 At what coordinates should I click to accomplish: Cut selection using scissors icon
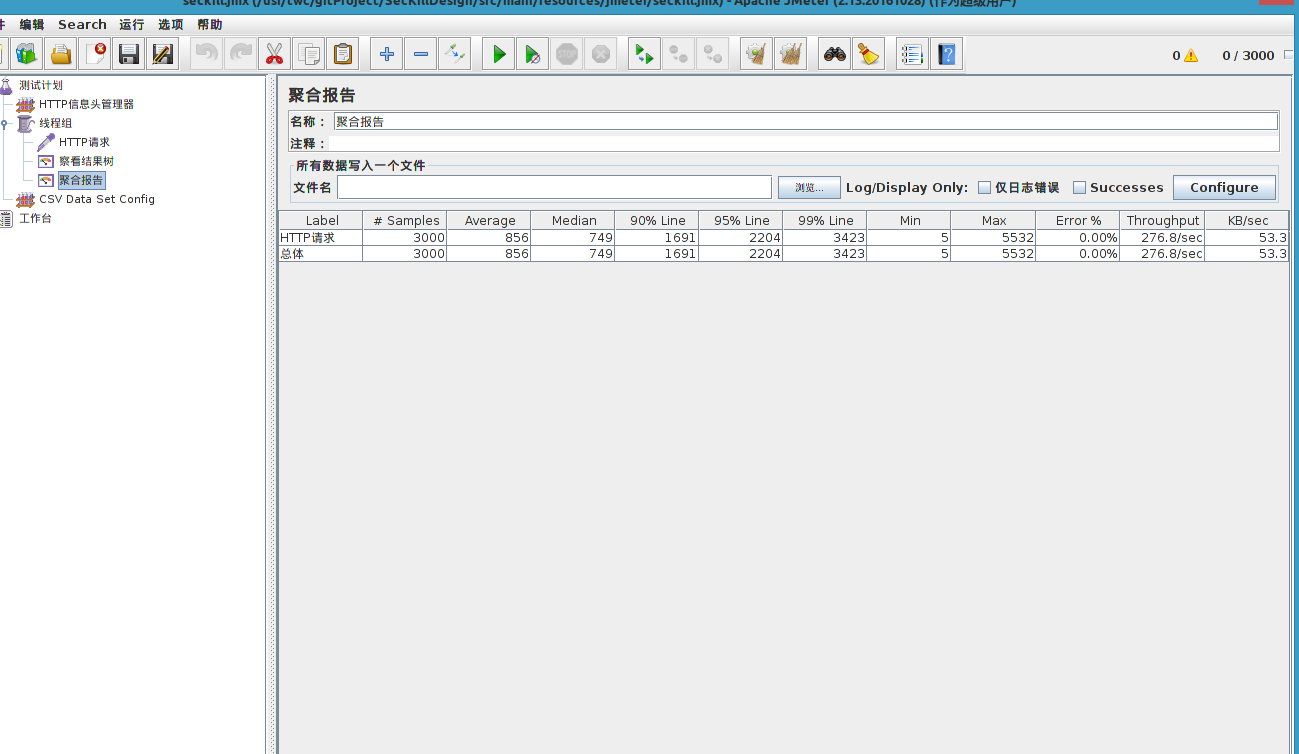tap(274, 53)
